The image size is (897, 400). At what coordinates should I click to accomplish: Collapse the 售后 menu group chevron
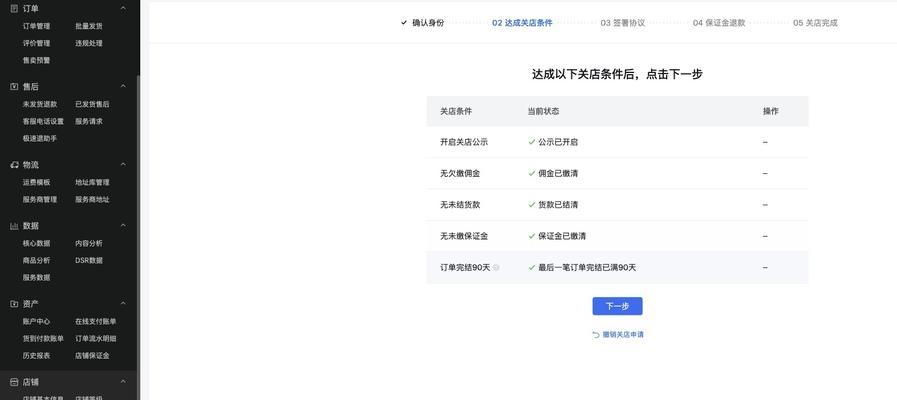123,86
